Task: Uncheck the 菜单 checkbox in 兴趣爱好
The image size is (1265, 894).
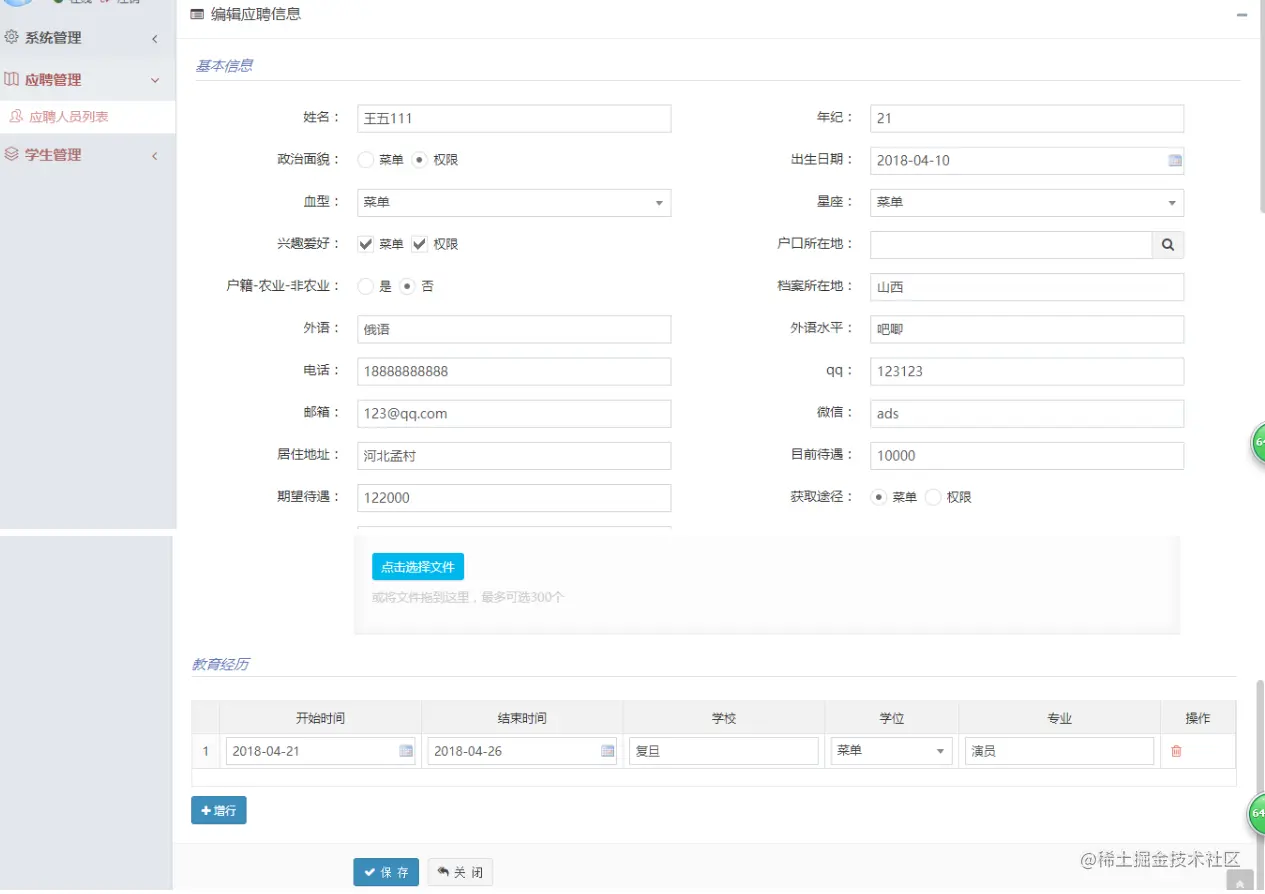Action: (x=366, y=244)
